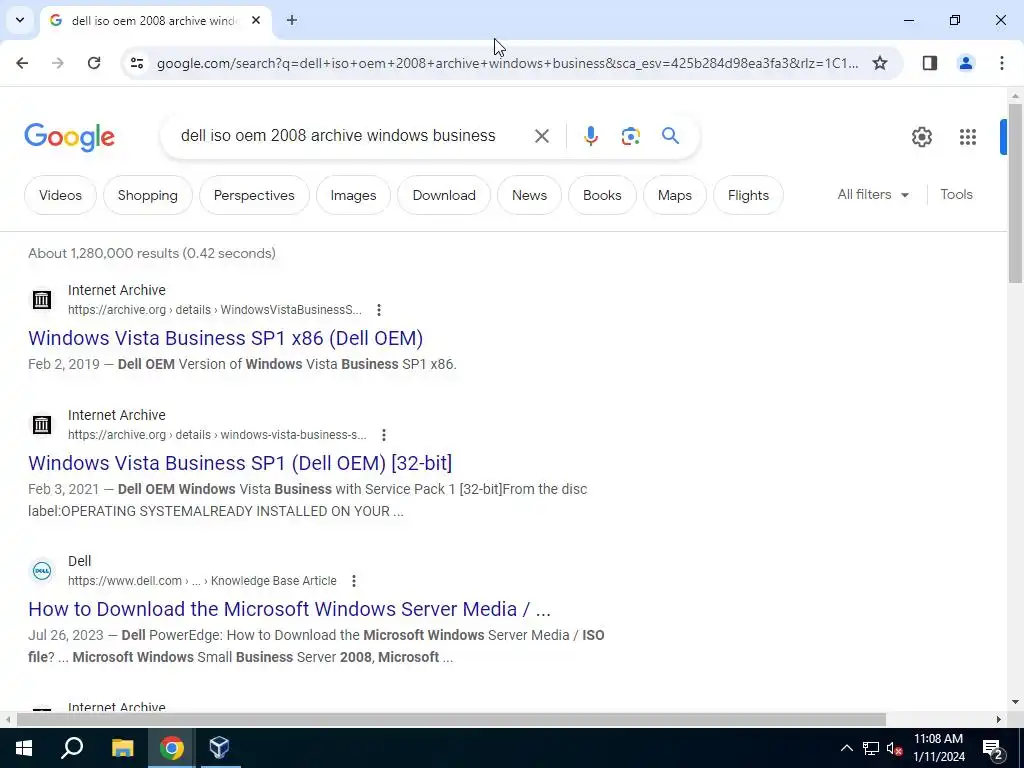Clear the search query with the X
The width and height of the screenshot is (1024, 768).
click(541, 136)
